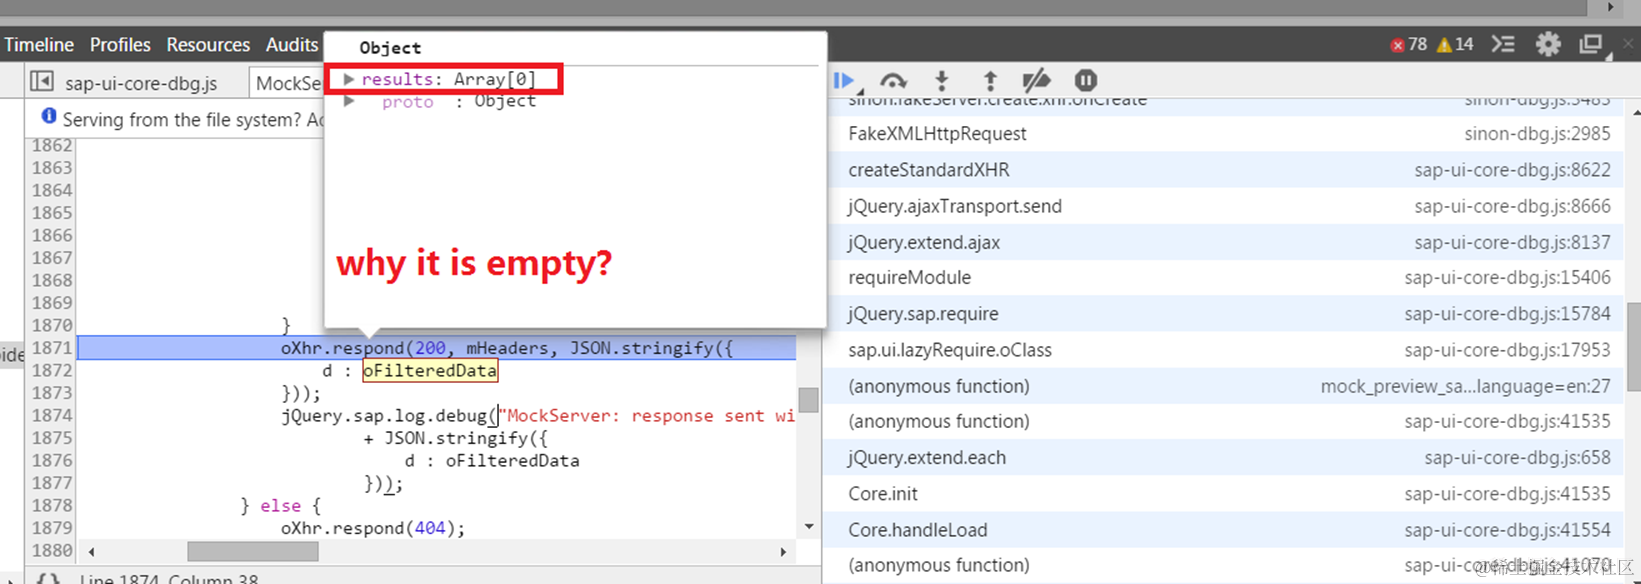Change DevTools dock side icon

[x=1592, y=45]
